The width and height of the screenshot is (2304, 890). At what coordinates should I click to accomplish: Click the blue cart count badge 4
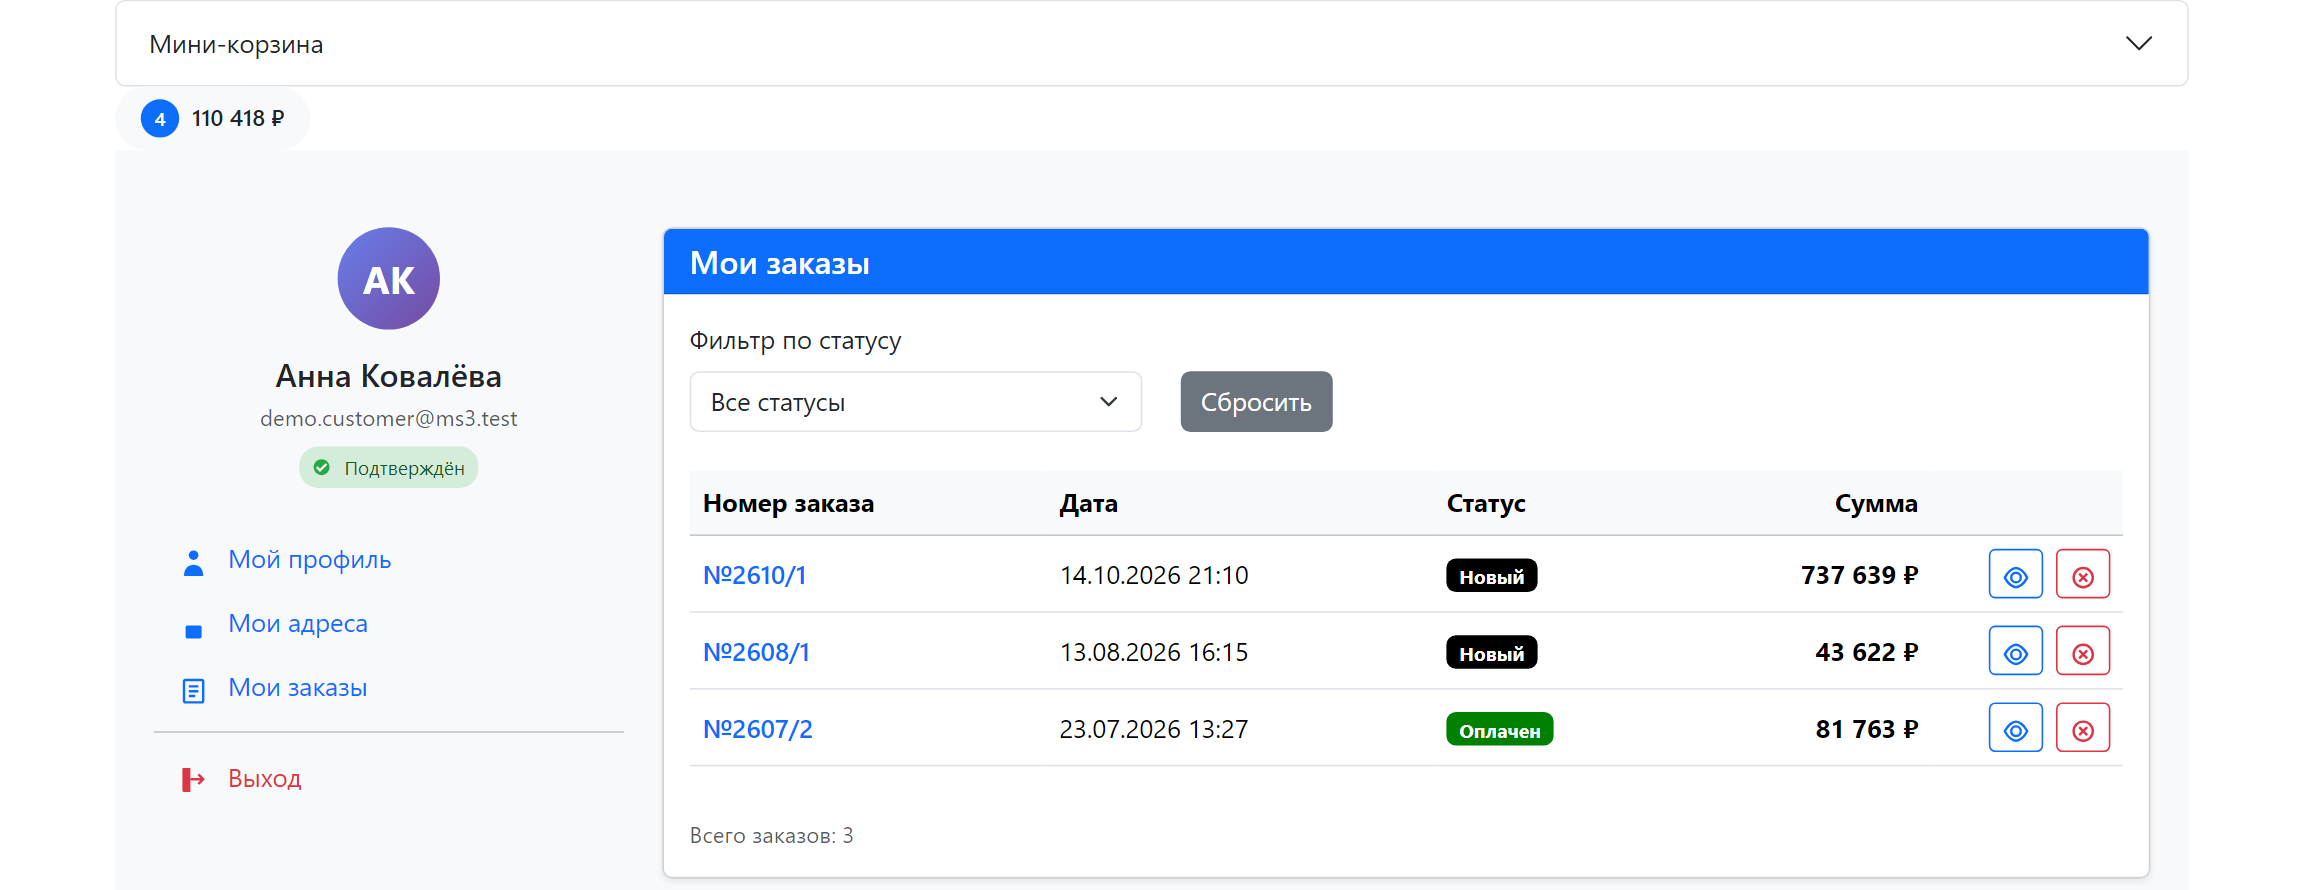point(160,119)
